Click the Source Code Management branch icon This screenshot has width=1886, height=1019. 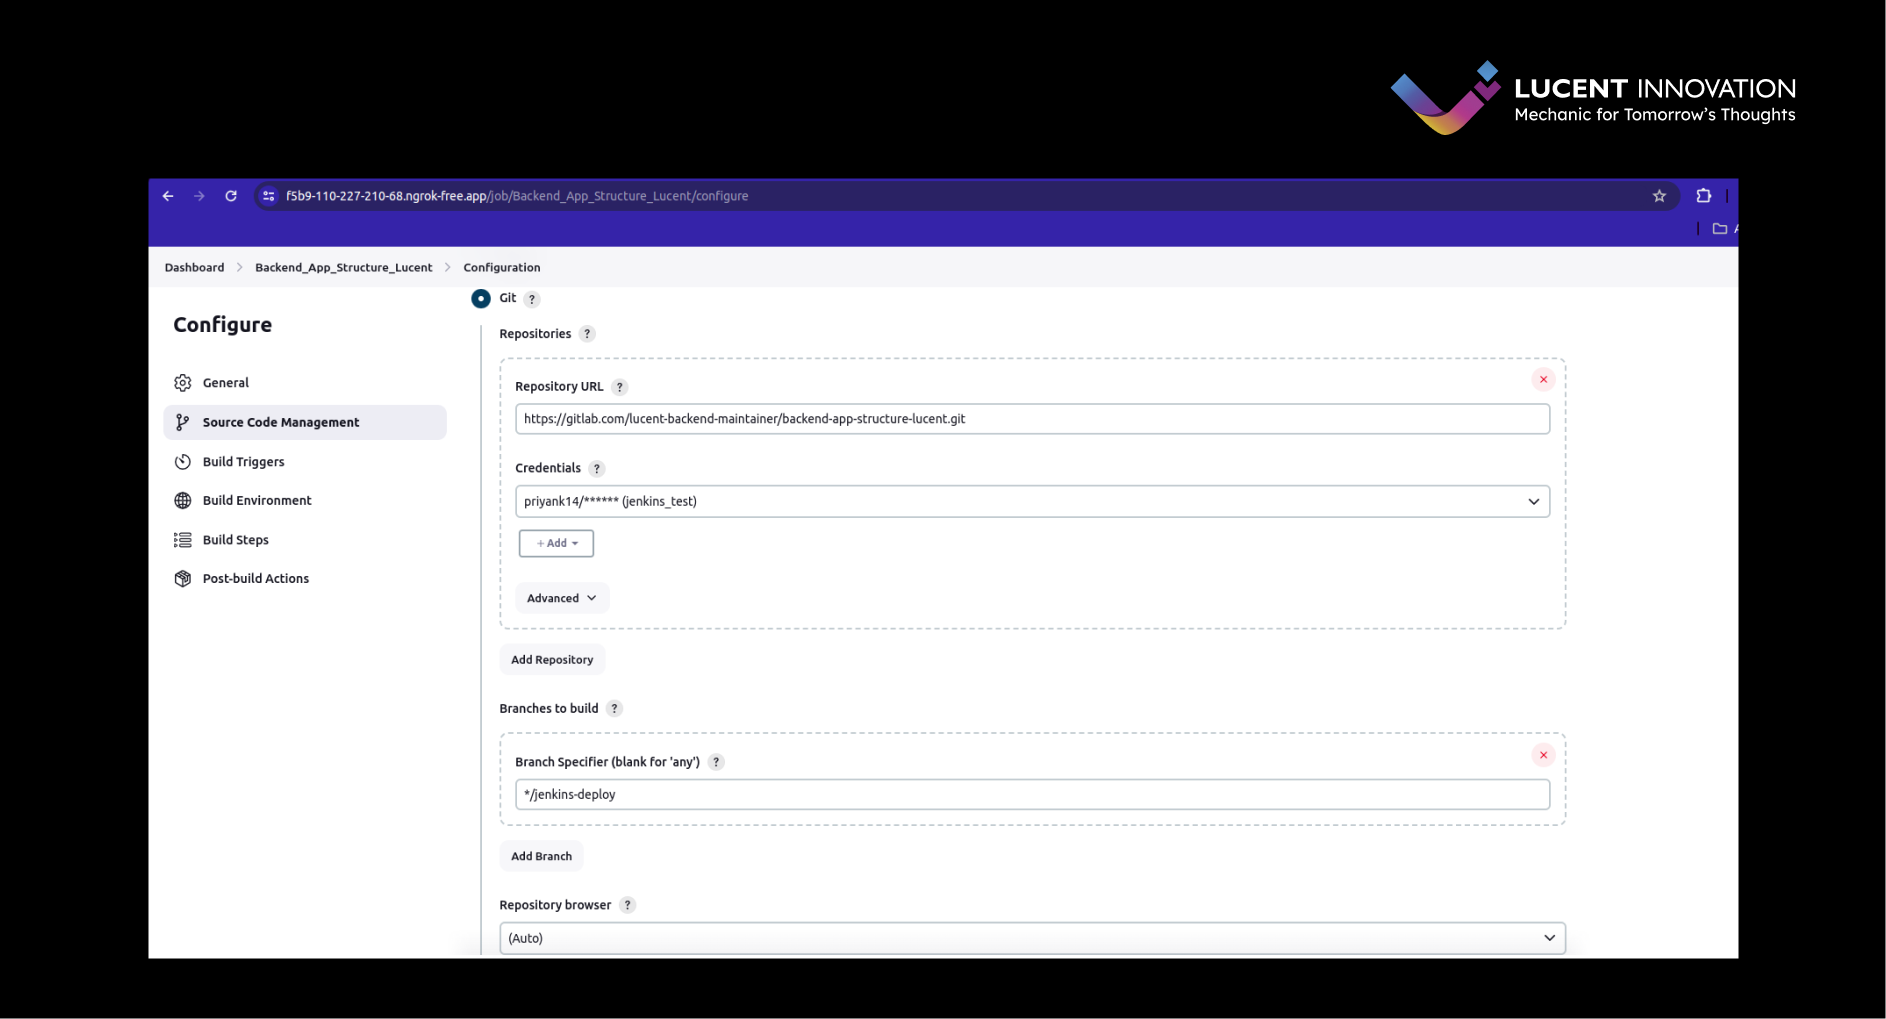point(183,423)
